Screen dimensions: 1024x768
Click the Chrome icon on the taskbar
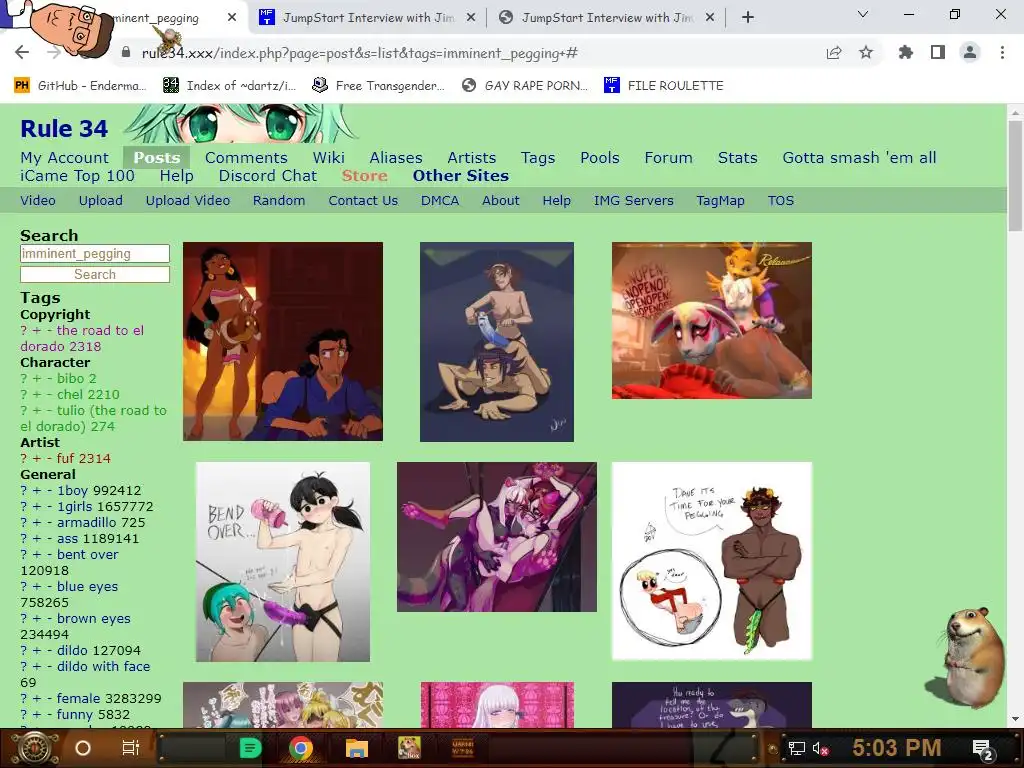pyautogui.click(x=300, y=748)
